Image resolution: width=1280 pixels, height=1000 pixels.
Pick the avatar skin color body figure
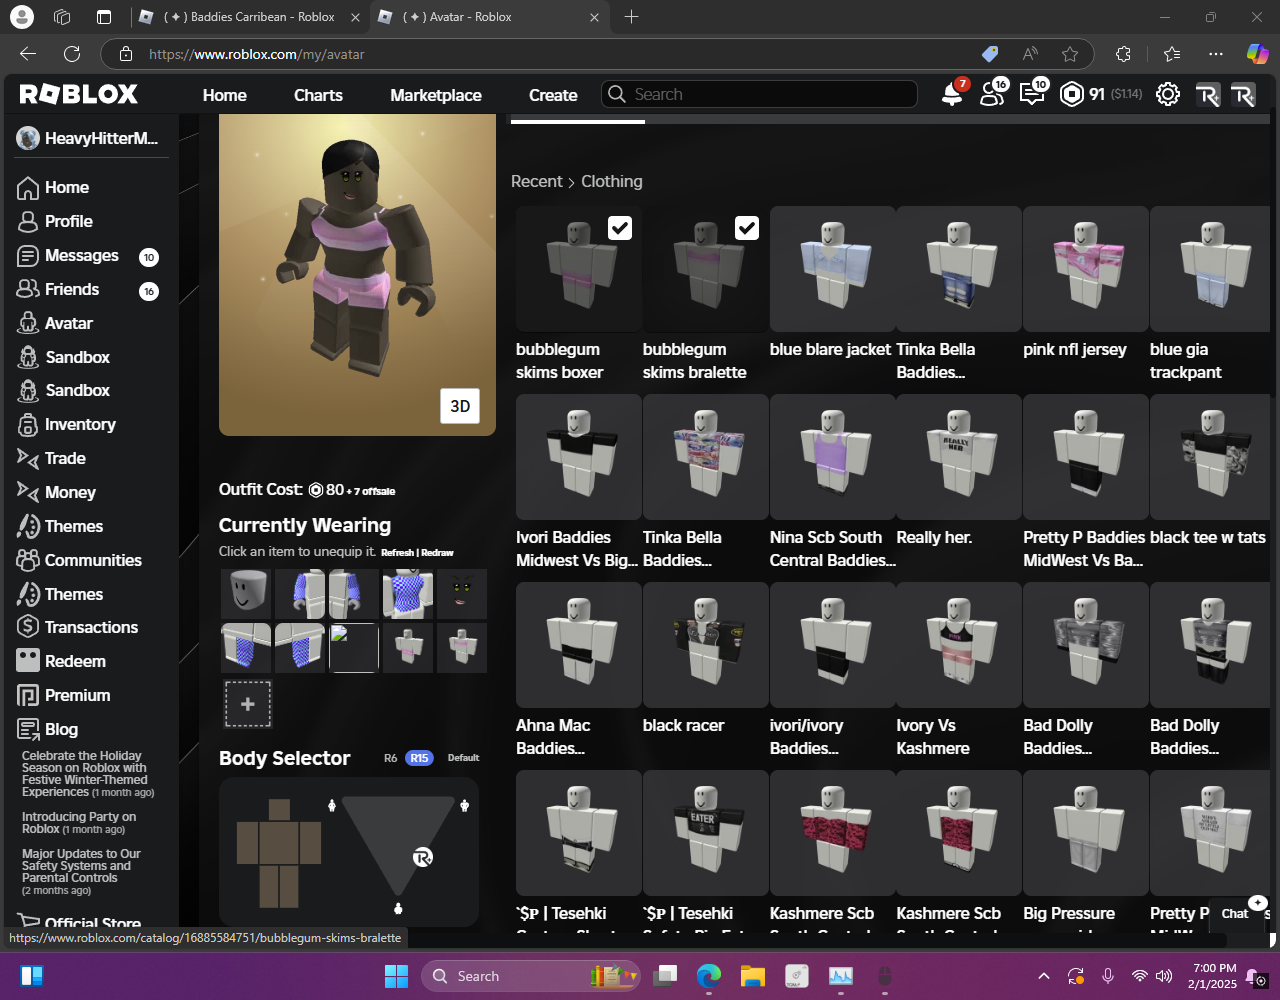coord(279,852)
